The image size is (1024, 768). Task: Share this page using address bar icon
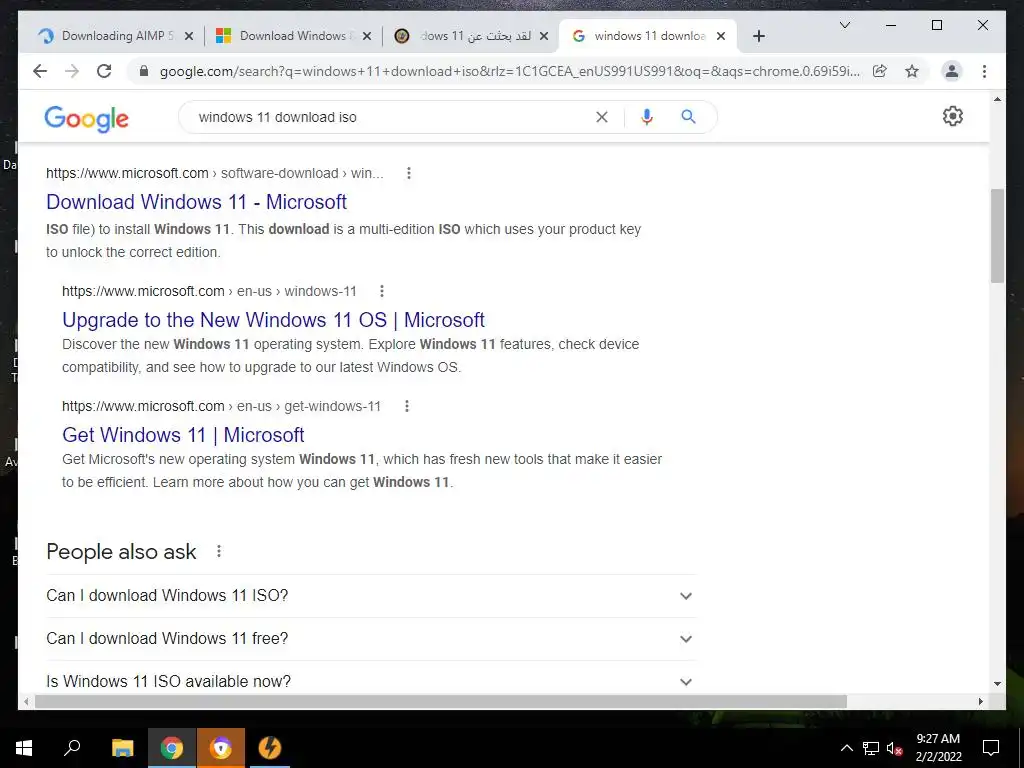880,71
